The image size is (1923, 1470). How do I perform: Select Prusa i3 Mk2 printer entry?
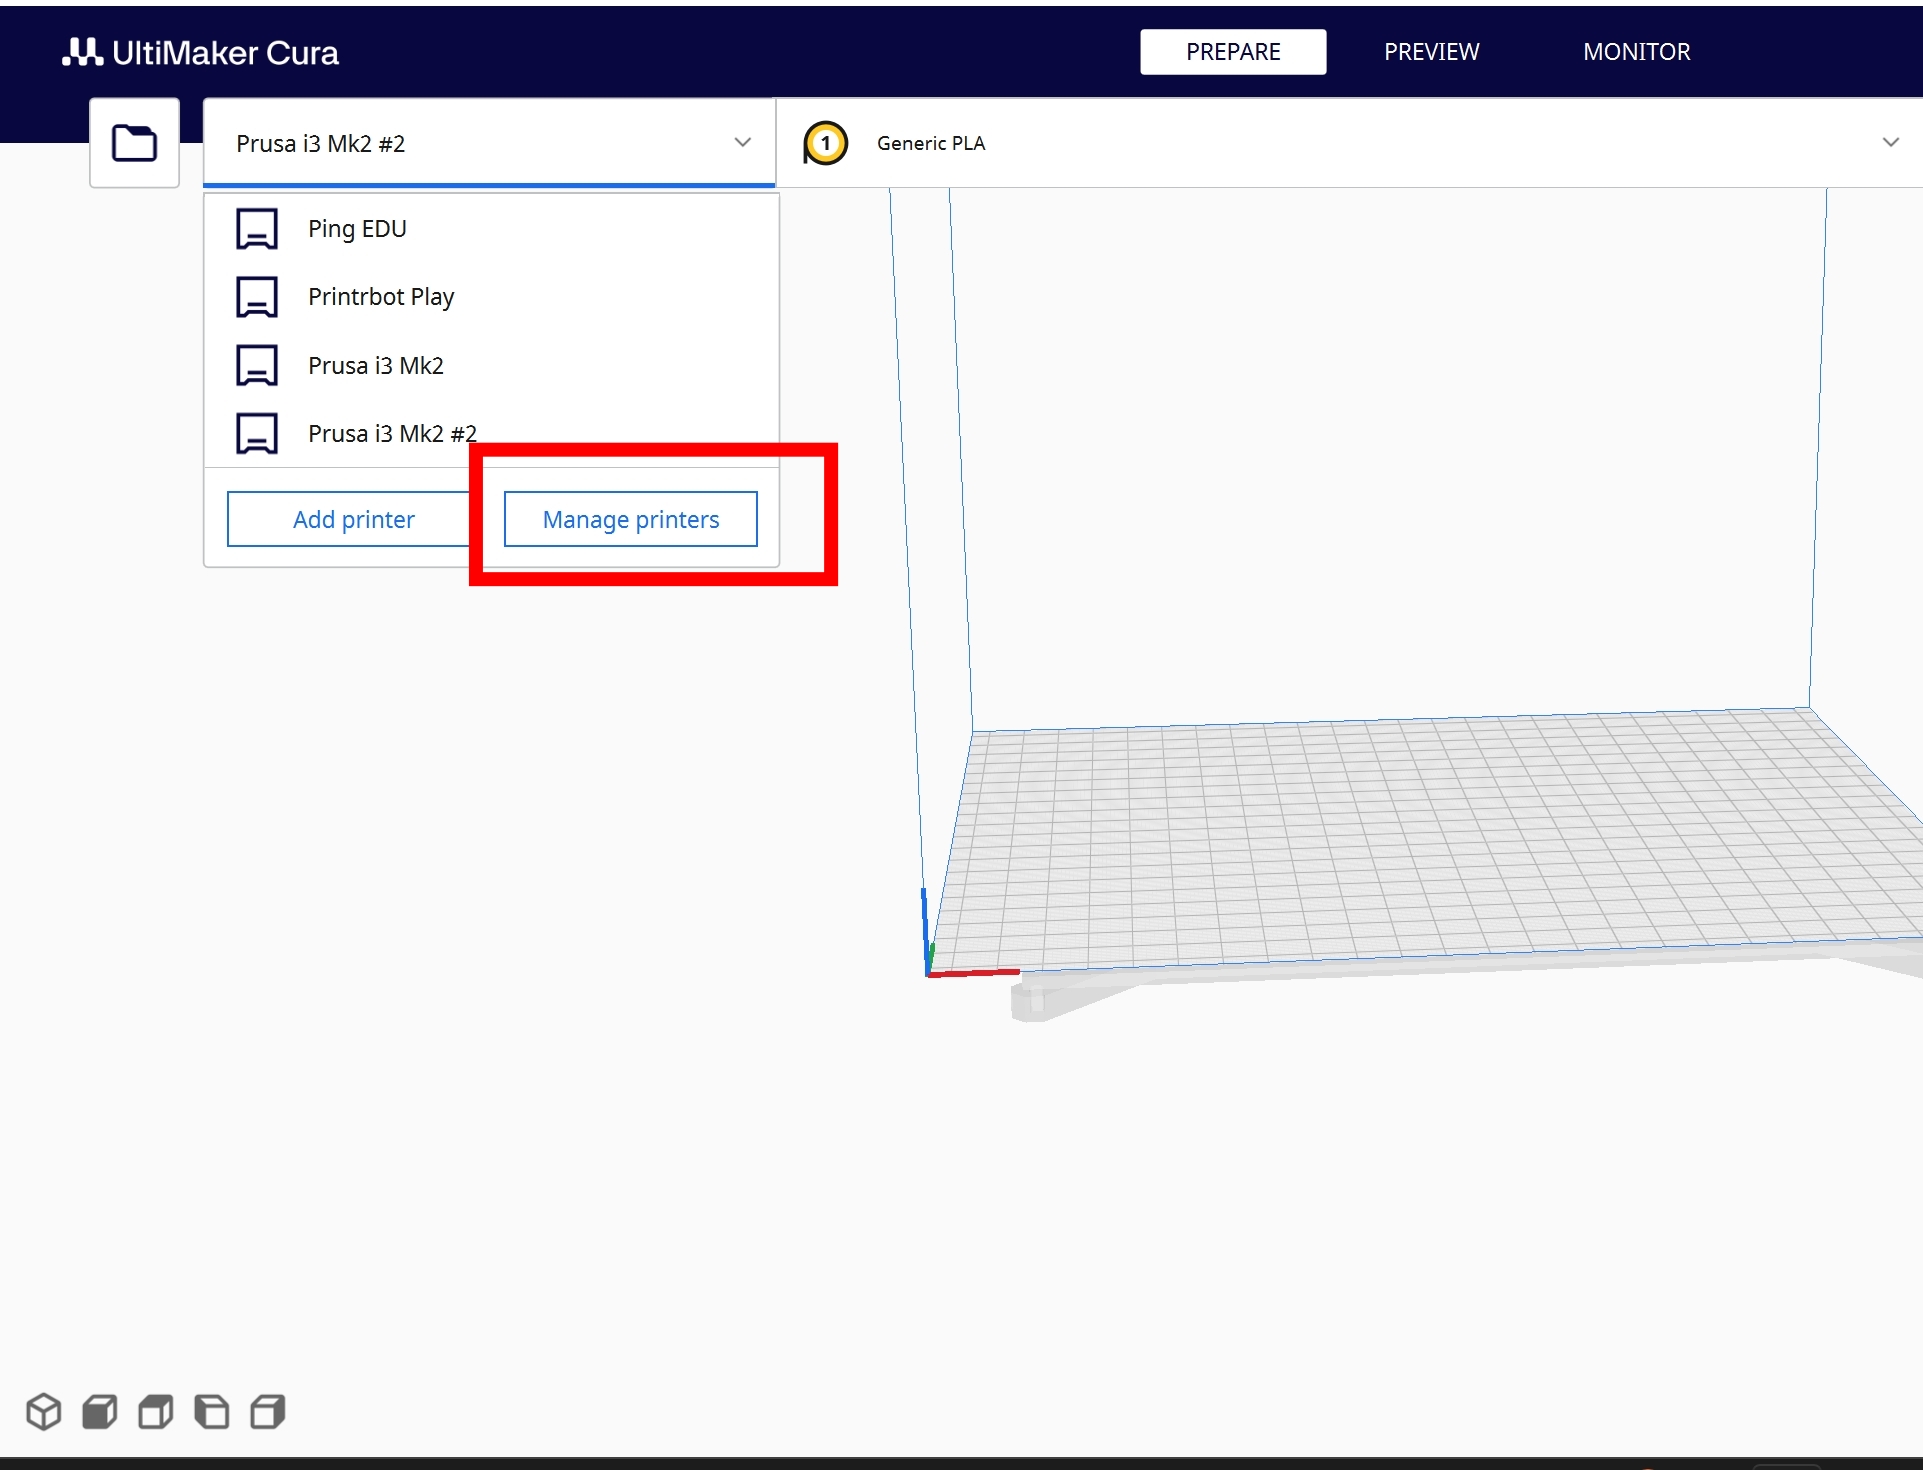click(x=491, y=366)
